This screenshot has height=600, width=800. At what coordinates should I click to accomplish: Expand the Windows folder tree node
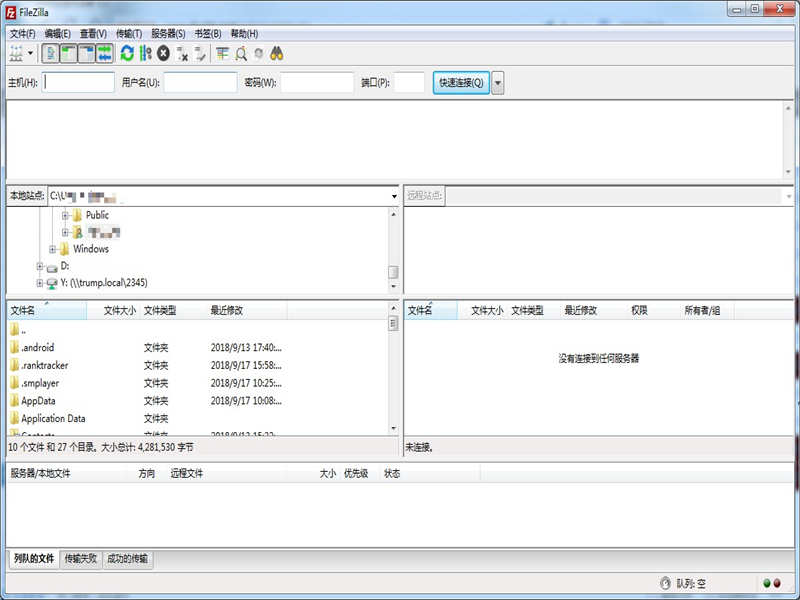pyautogui.click(x=53, y=249)
